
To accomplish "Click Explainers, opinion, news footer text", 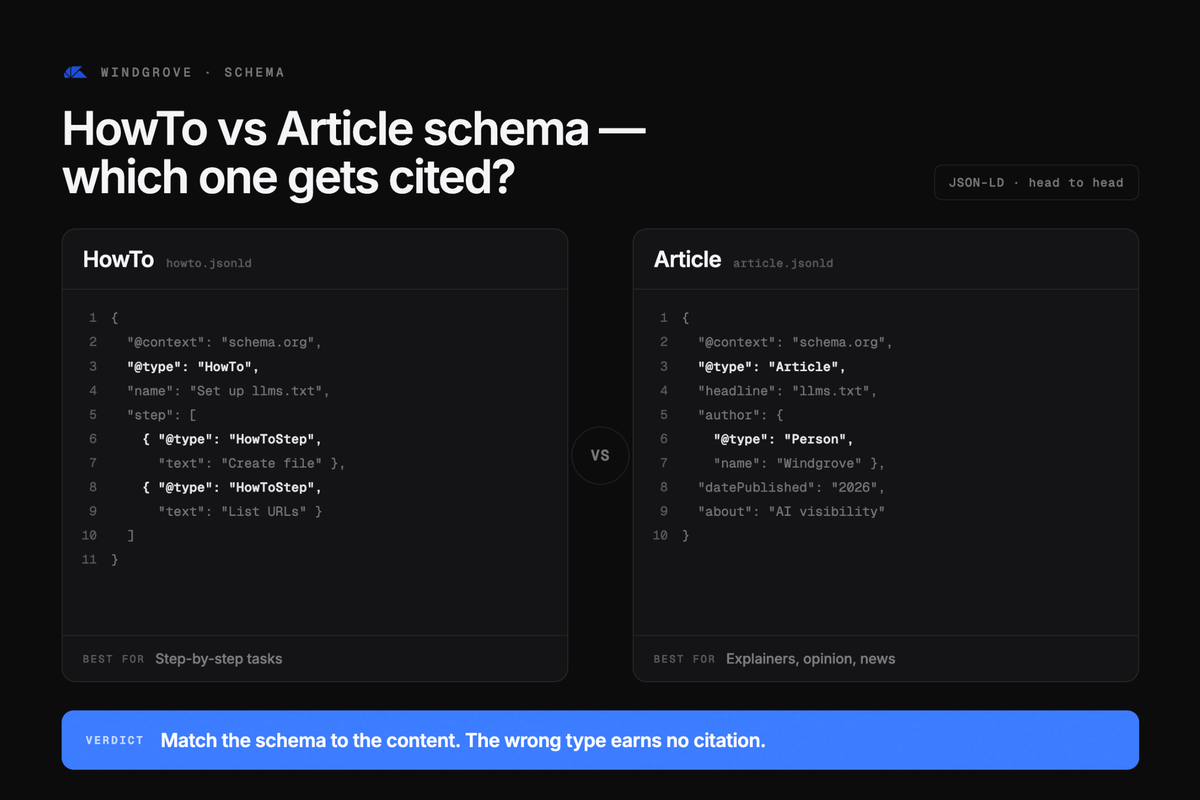I will [811, 659].
